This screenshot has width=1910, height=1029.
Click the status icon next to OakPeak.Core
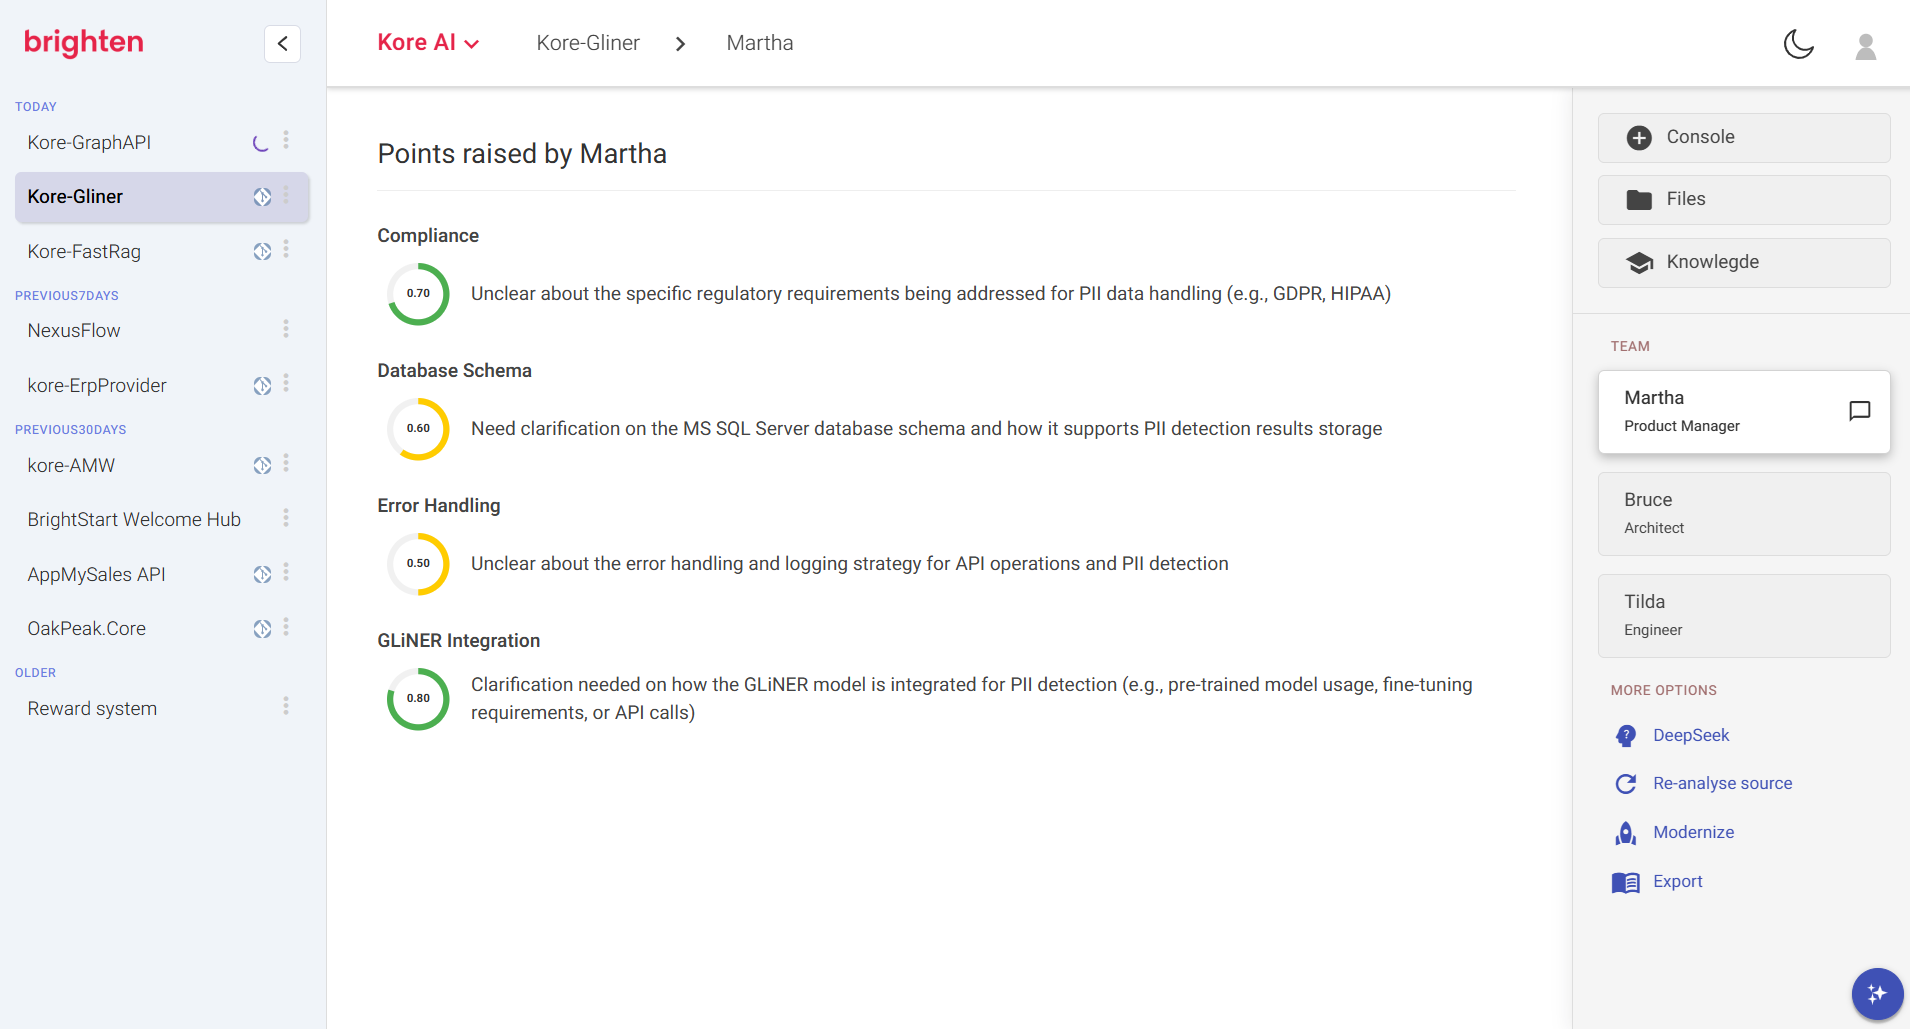(262, 628)
